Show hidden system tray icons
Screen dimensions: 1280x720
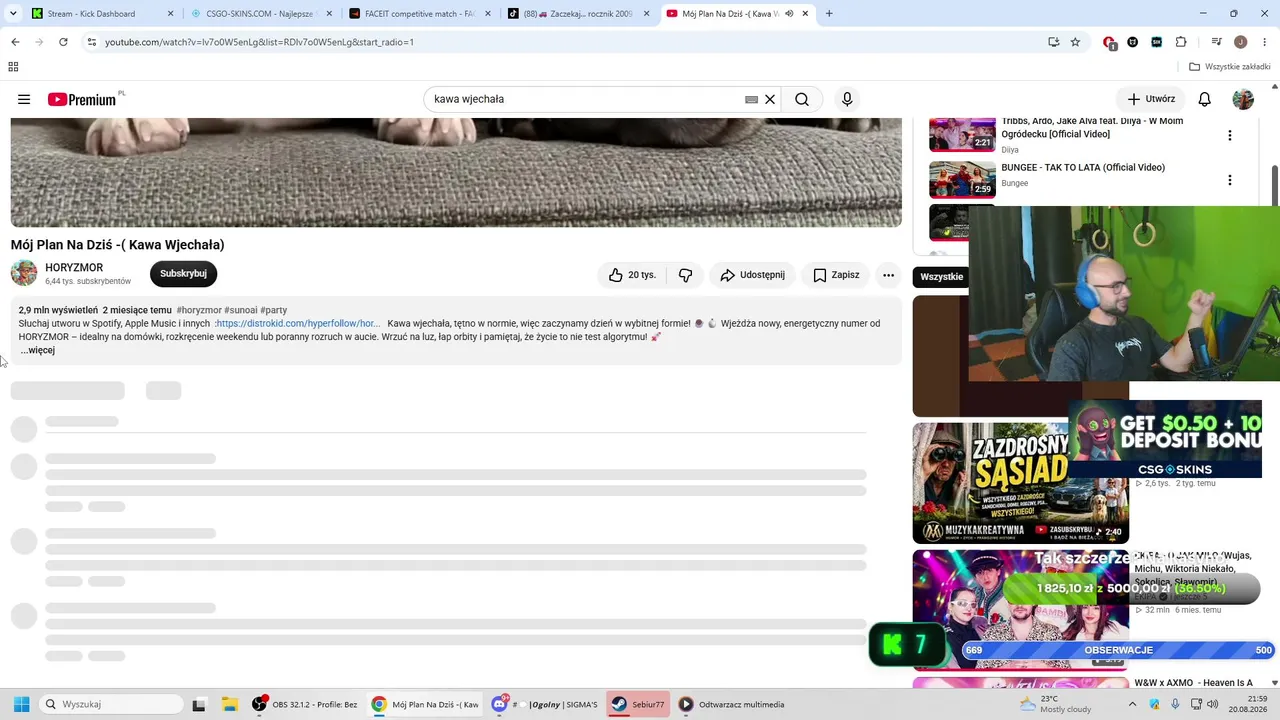(1132, 704)
